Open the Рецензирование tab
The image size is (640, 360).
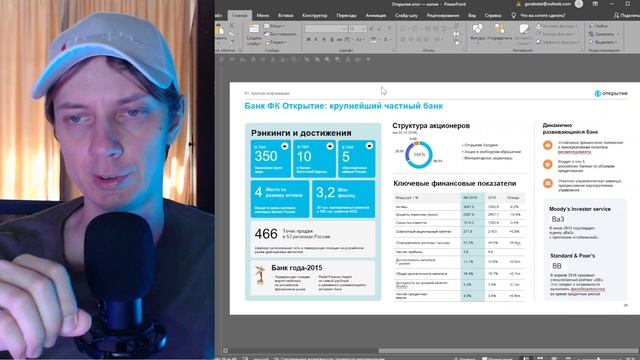click(x=443, y=16)
